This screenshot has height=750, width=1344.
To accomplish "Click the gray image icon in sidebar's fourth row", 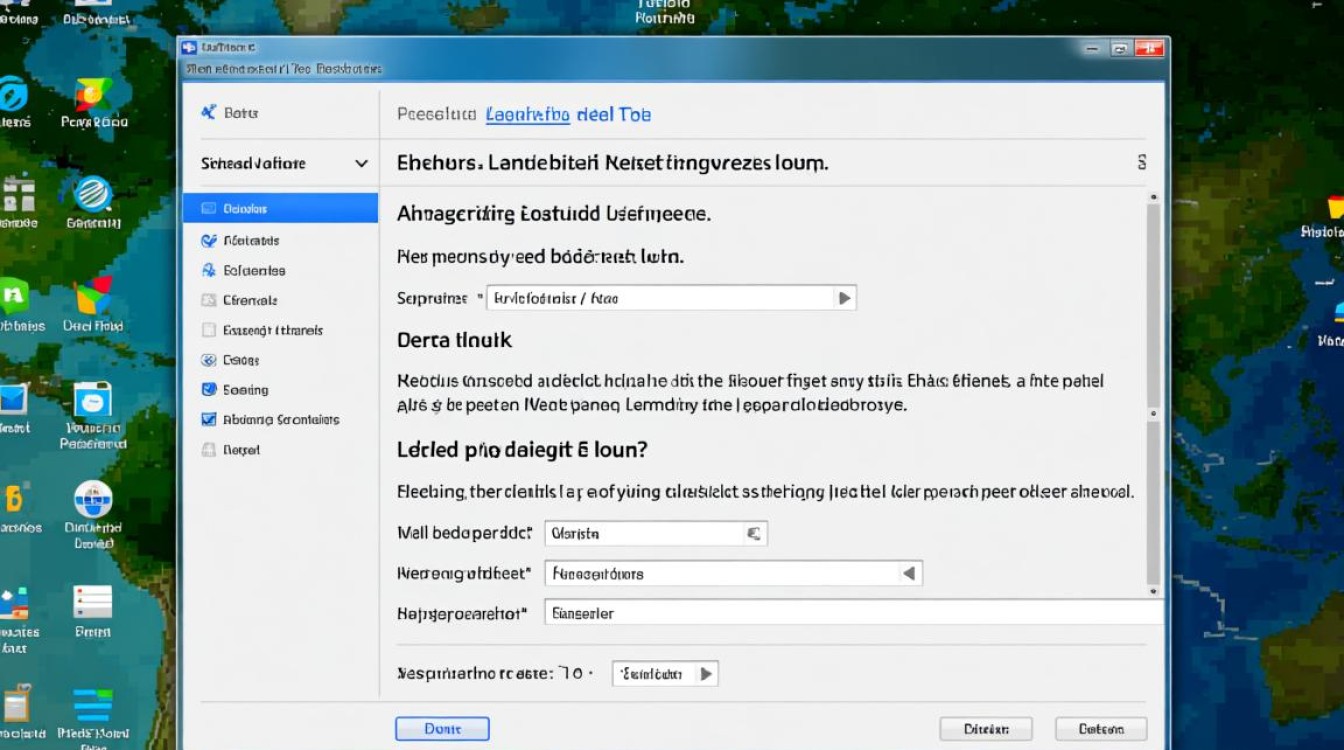I will 208,300.
